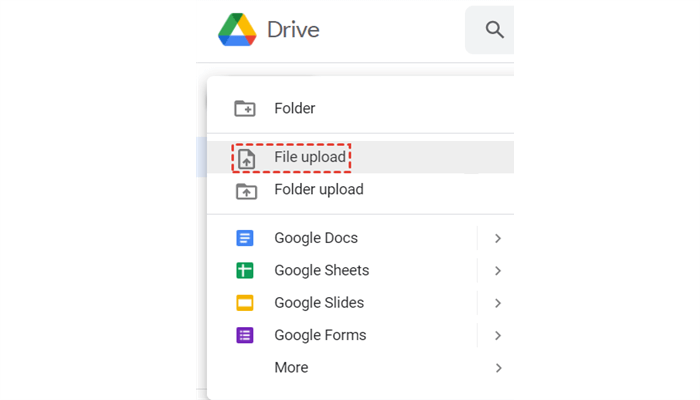The image size is (700, 400).
Task: Click the blue Google Docs icon
Action: pyautogui.click(x=245, y=238)
